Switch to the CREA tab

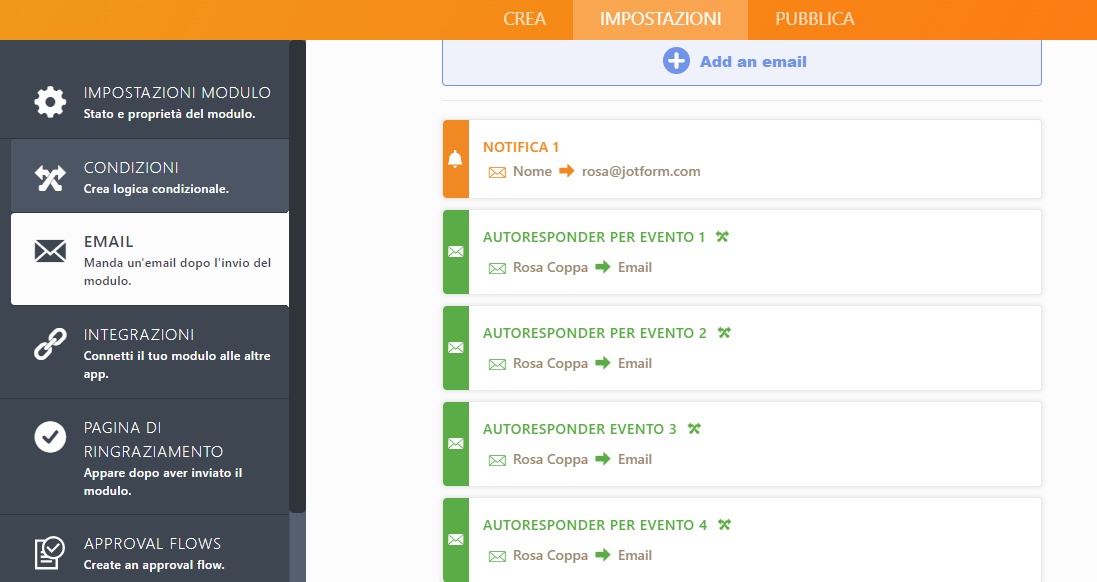524,19
